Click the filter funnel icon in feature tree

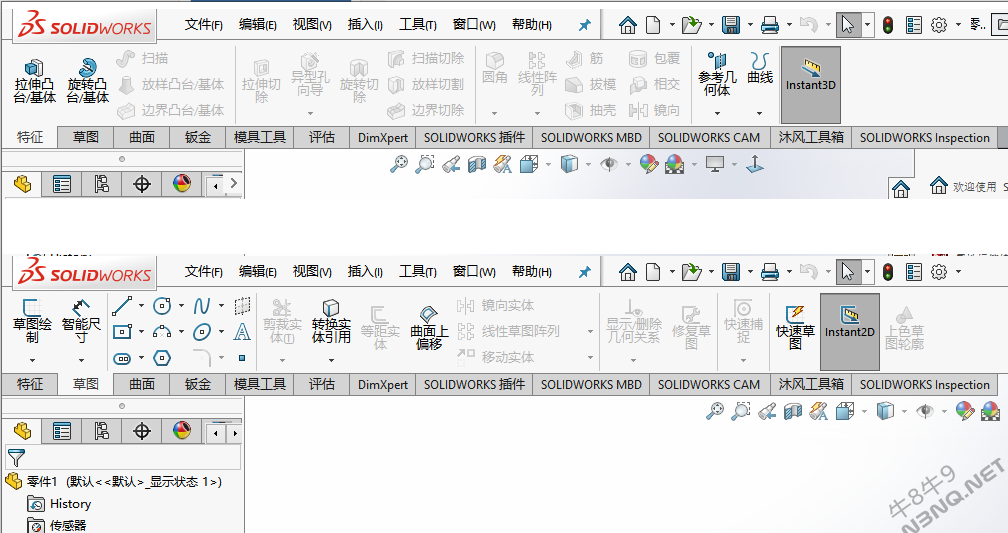[x=16, y=458]
